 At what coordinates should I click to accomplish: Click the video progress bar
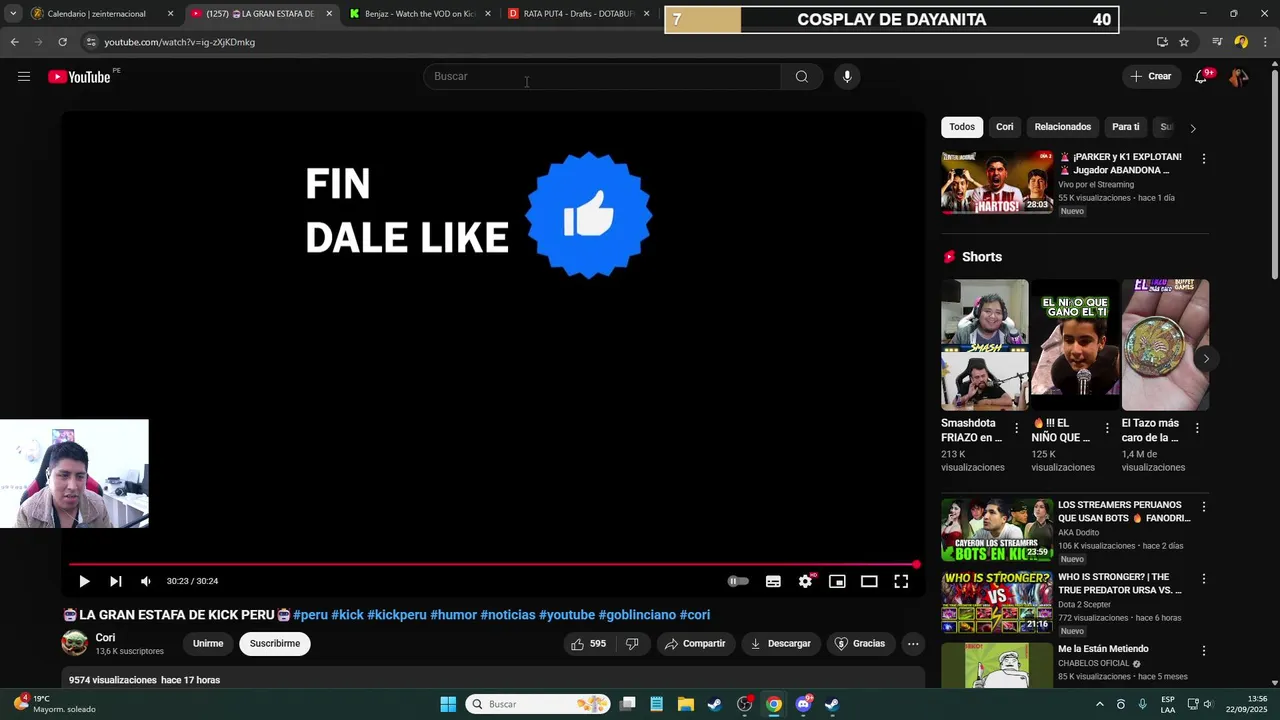click(x=494, y=565)
